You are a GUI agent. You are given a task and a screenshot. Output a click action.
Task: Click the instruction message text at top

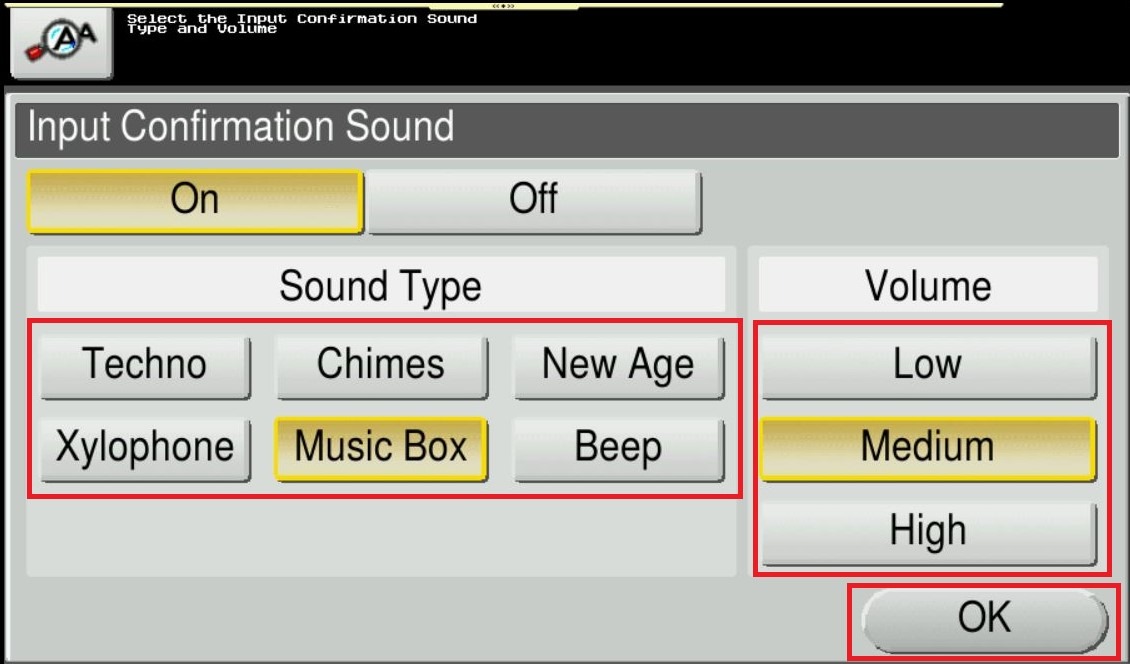[301, 24]
